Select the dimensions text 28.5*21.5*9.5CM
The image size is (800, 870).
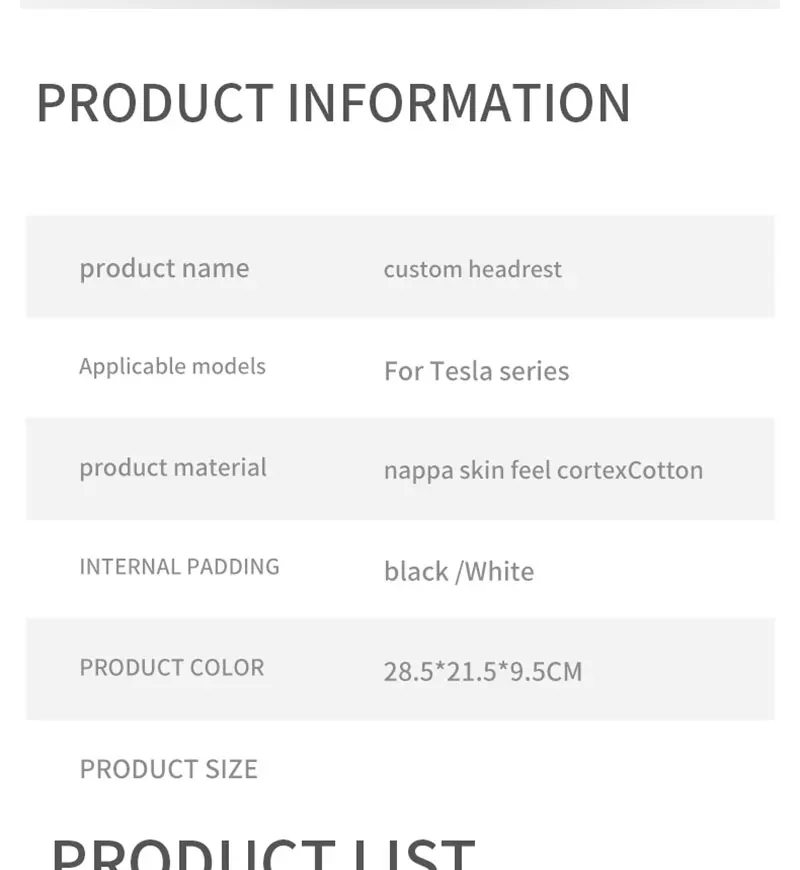482,671
